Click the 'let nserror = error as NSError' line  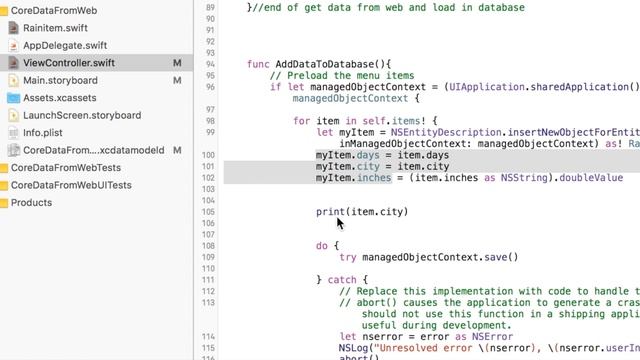(x=426, y=337)
